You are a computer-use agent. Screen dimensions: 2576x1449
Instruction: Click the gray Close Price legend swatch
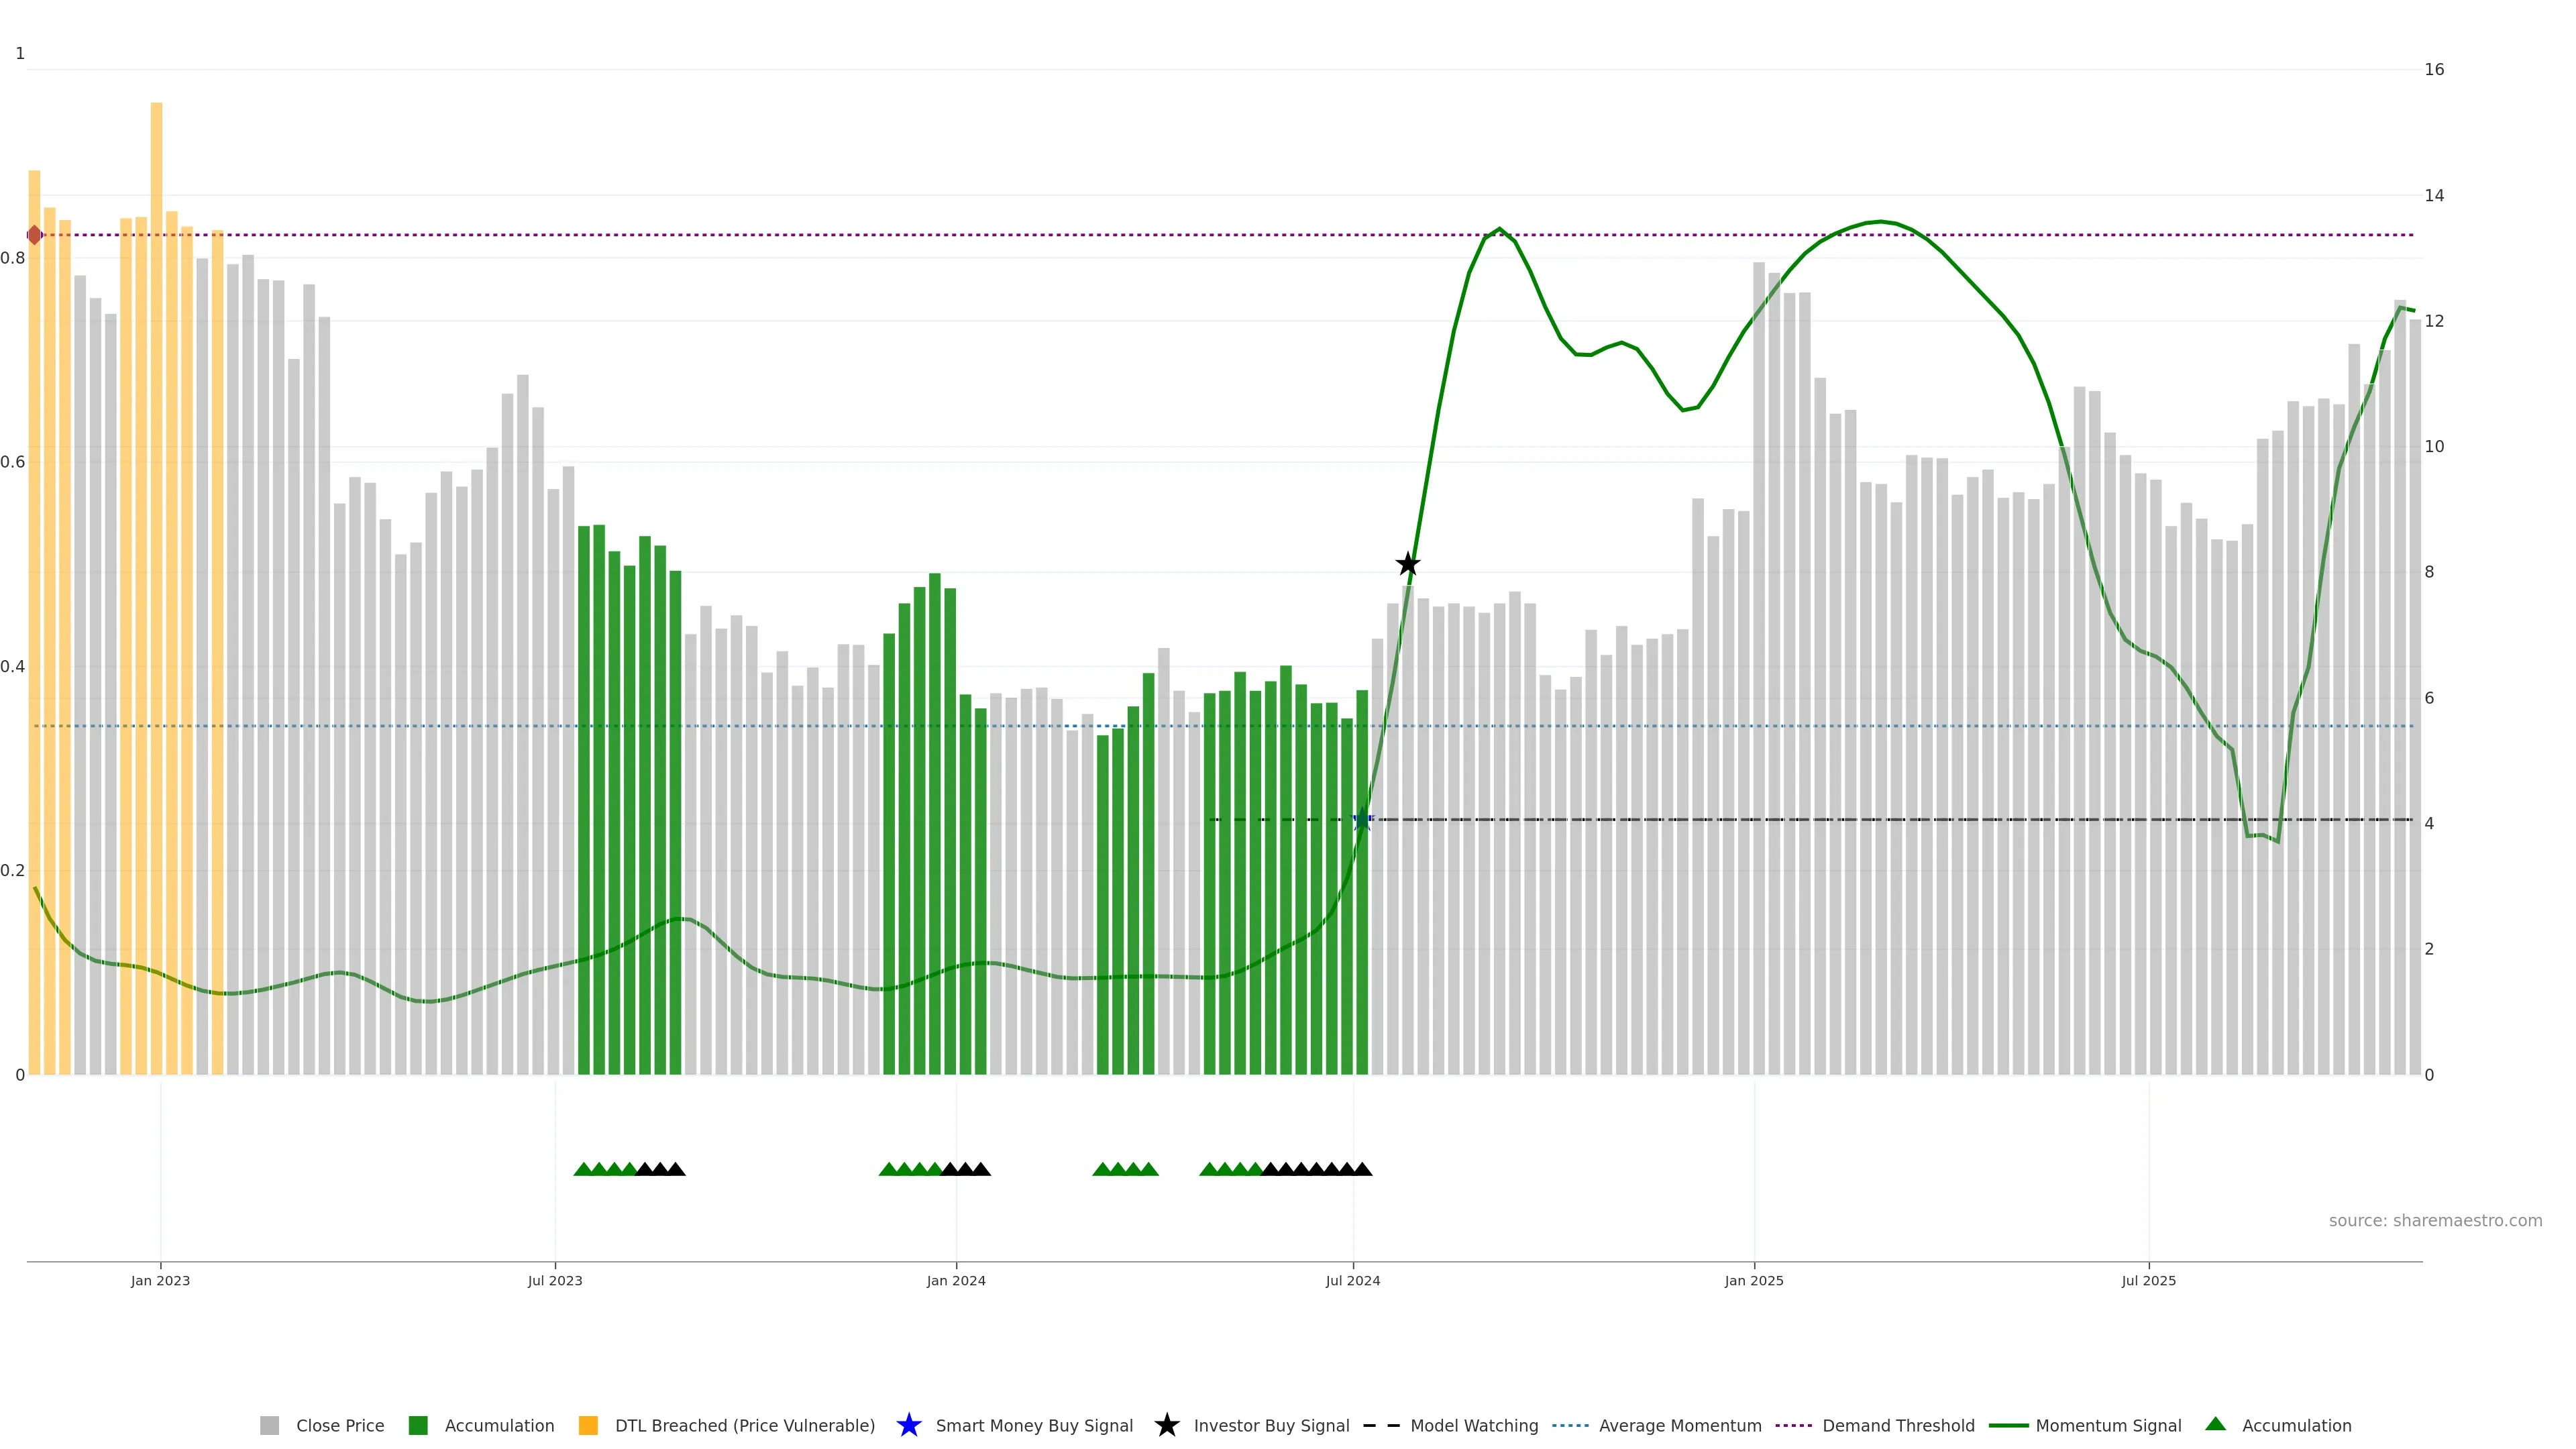269,1425
